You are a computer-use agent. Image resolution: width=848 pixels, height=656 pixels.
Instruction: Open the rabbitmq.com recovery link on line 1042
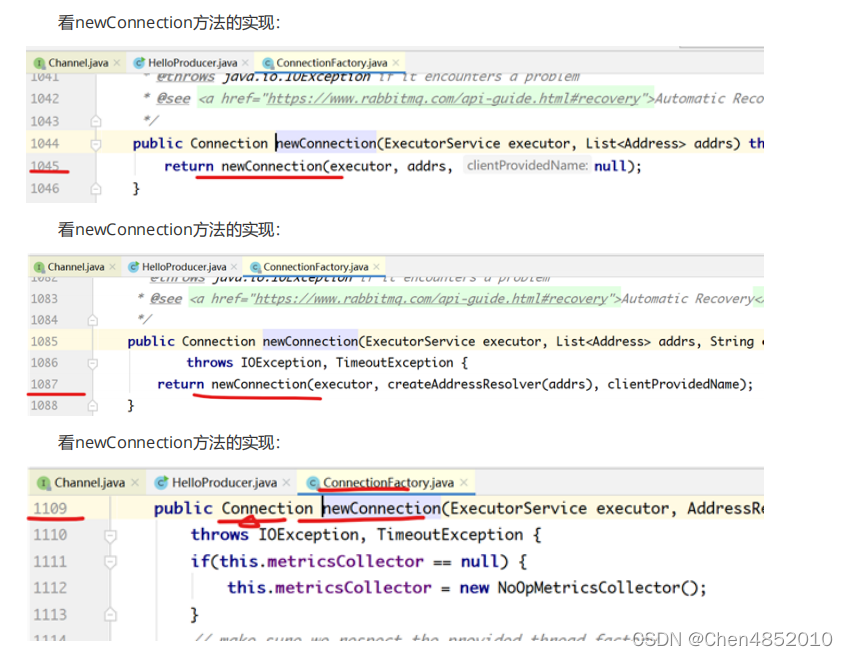pos(453,98)
